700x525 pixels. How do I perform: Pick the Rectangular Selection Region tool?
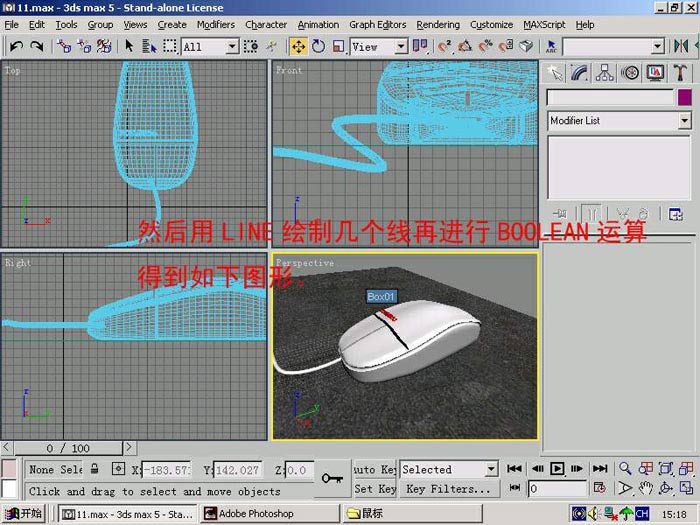170,46
